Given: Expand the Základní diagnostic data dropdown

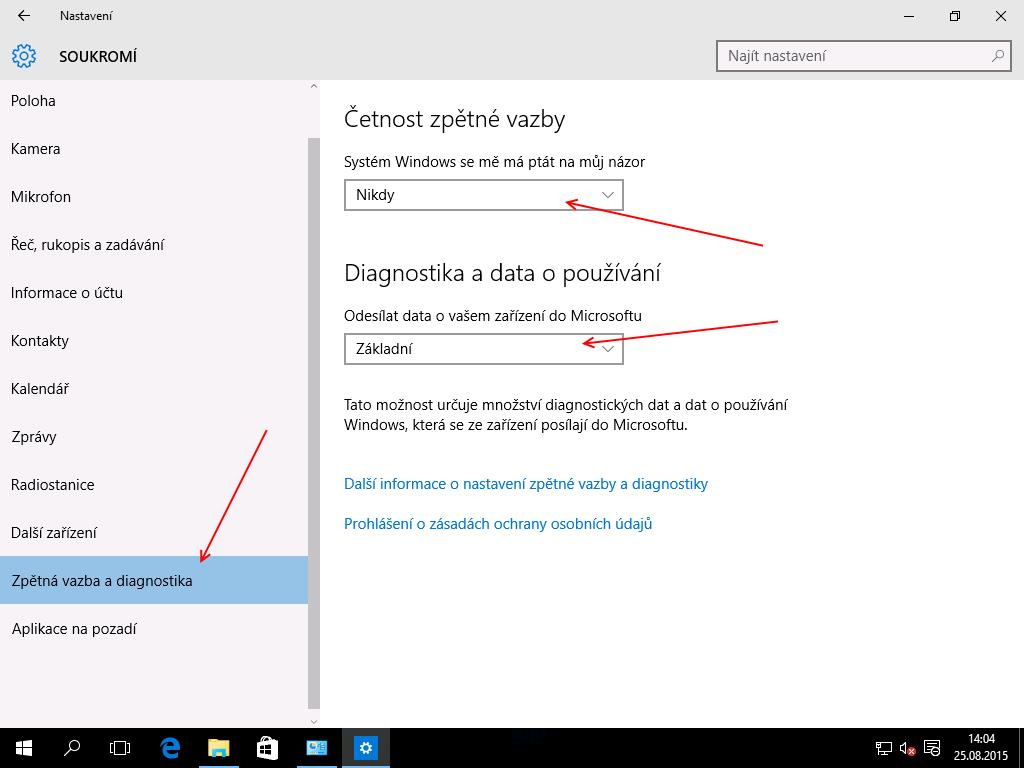Looking at the screenshot, I should point(483,349).
